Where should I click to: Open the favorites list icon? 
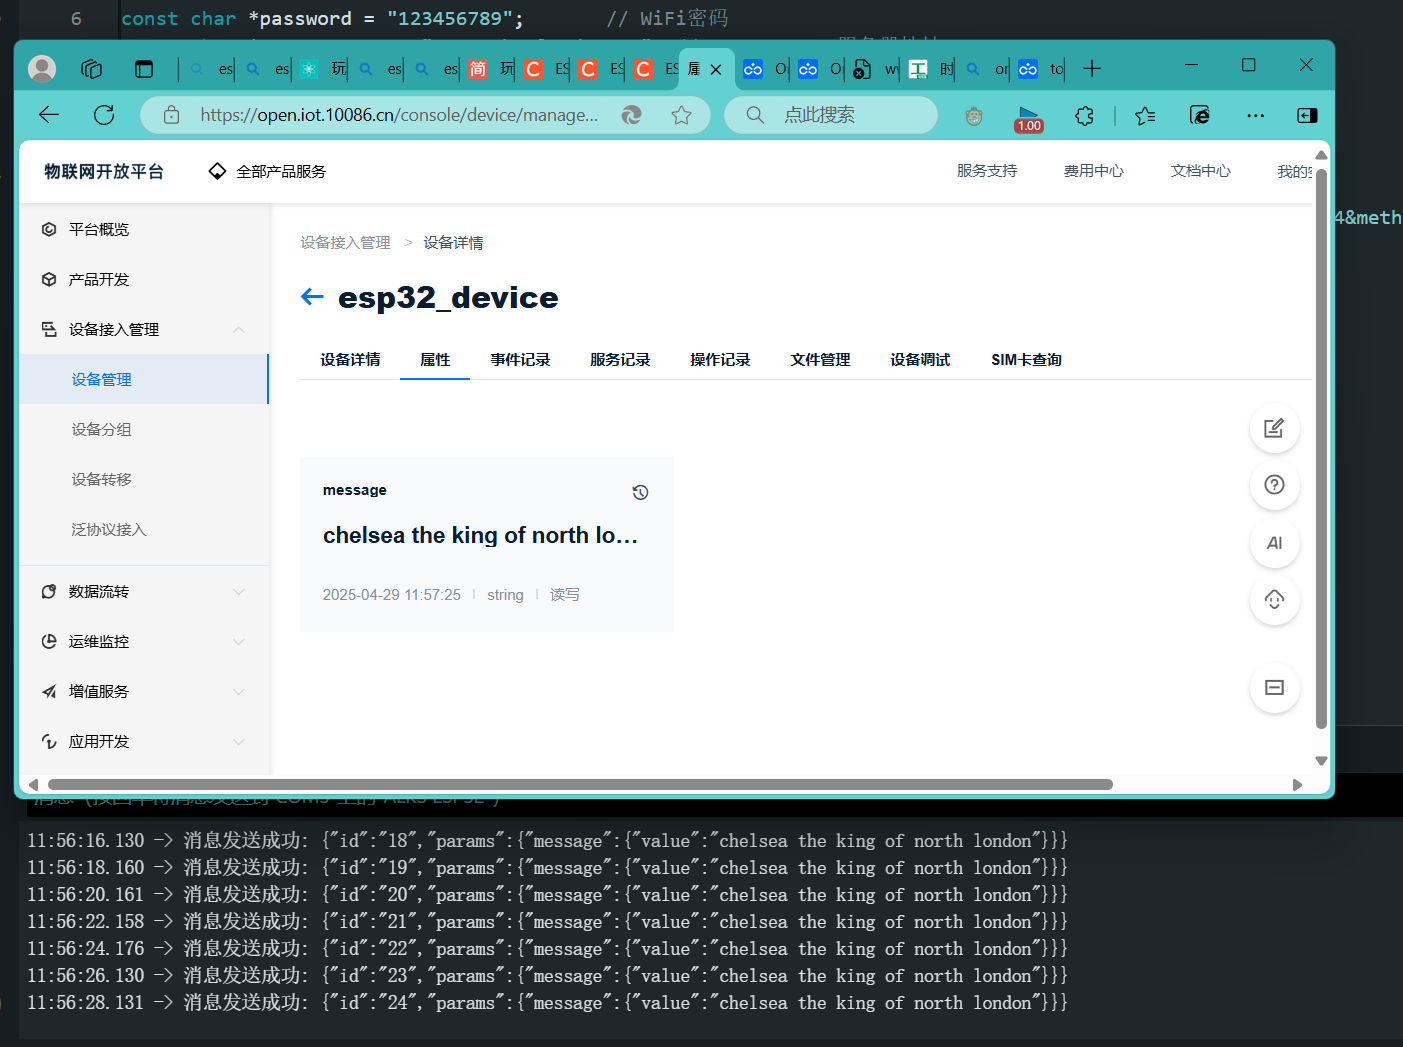point(1146,116)
